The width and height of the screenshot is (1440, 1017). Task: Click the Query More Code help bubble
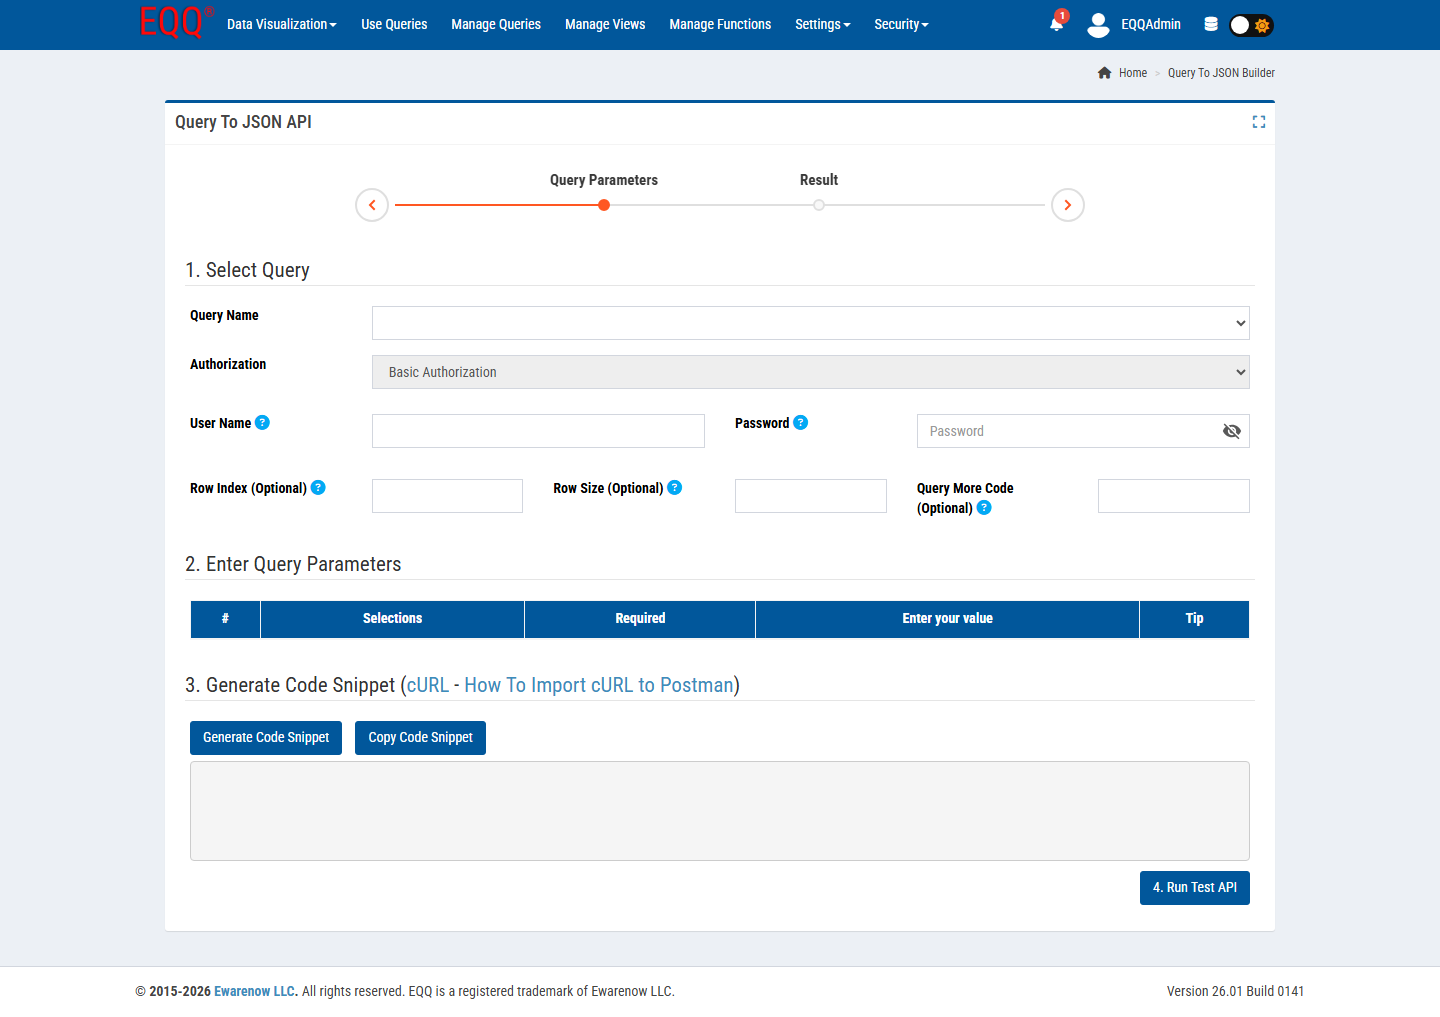tap(983, 507)
